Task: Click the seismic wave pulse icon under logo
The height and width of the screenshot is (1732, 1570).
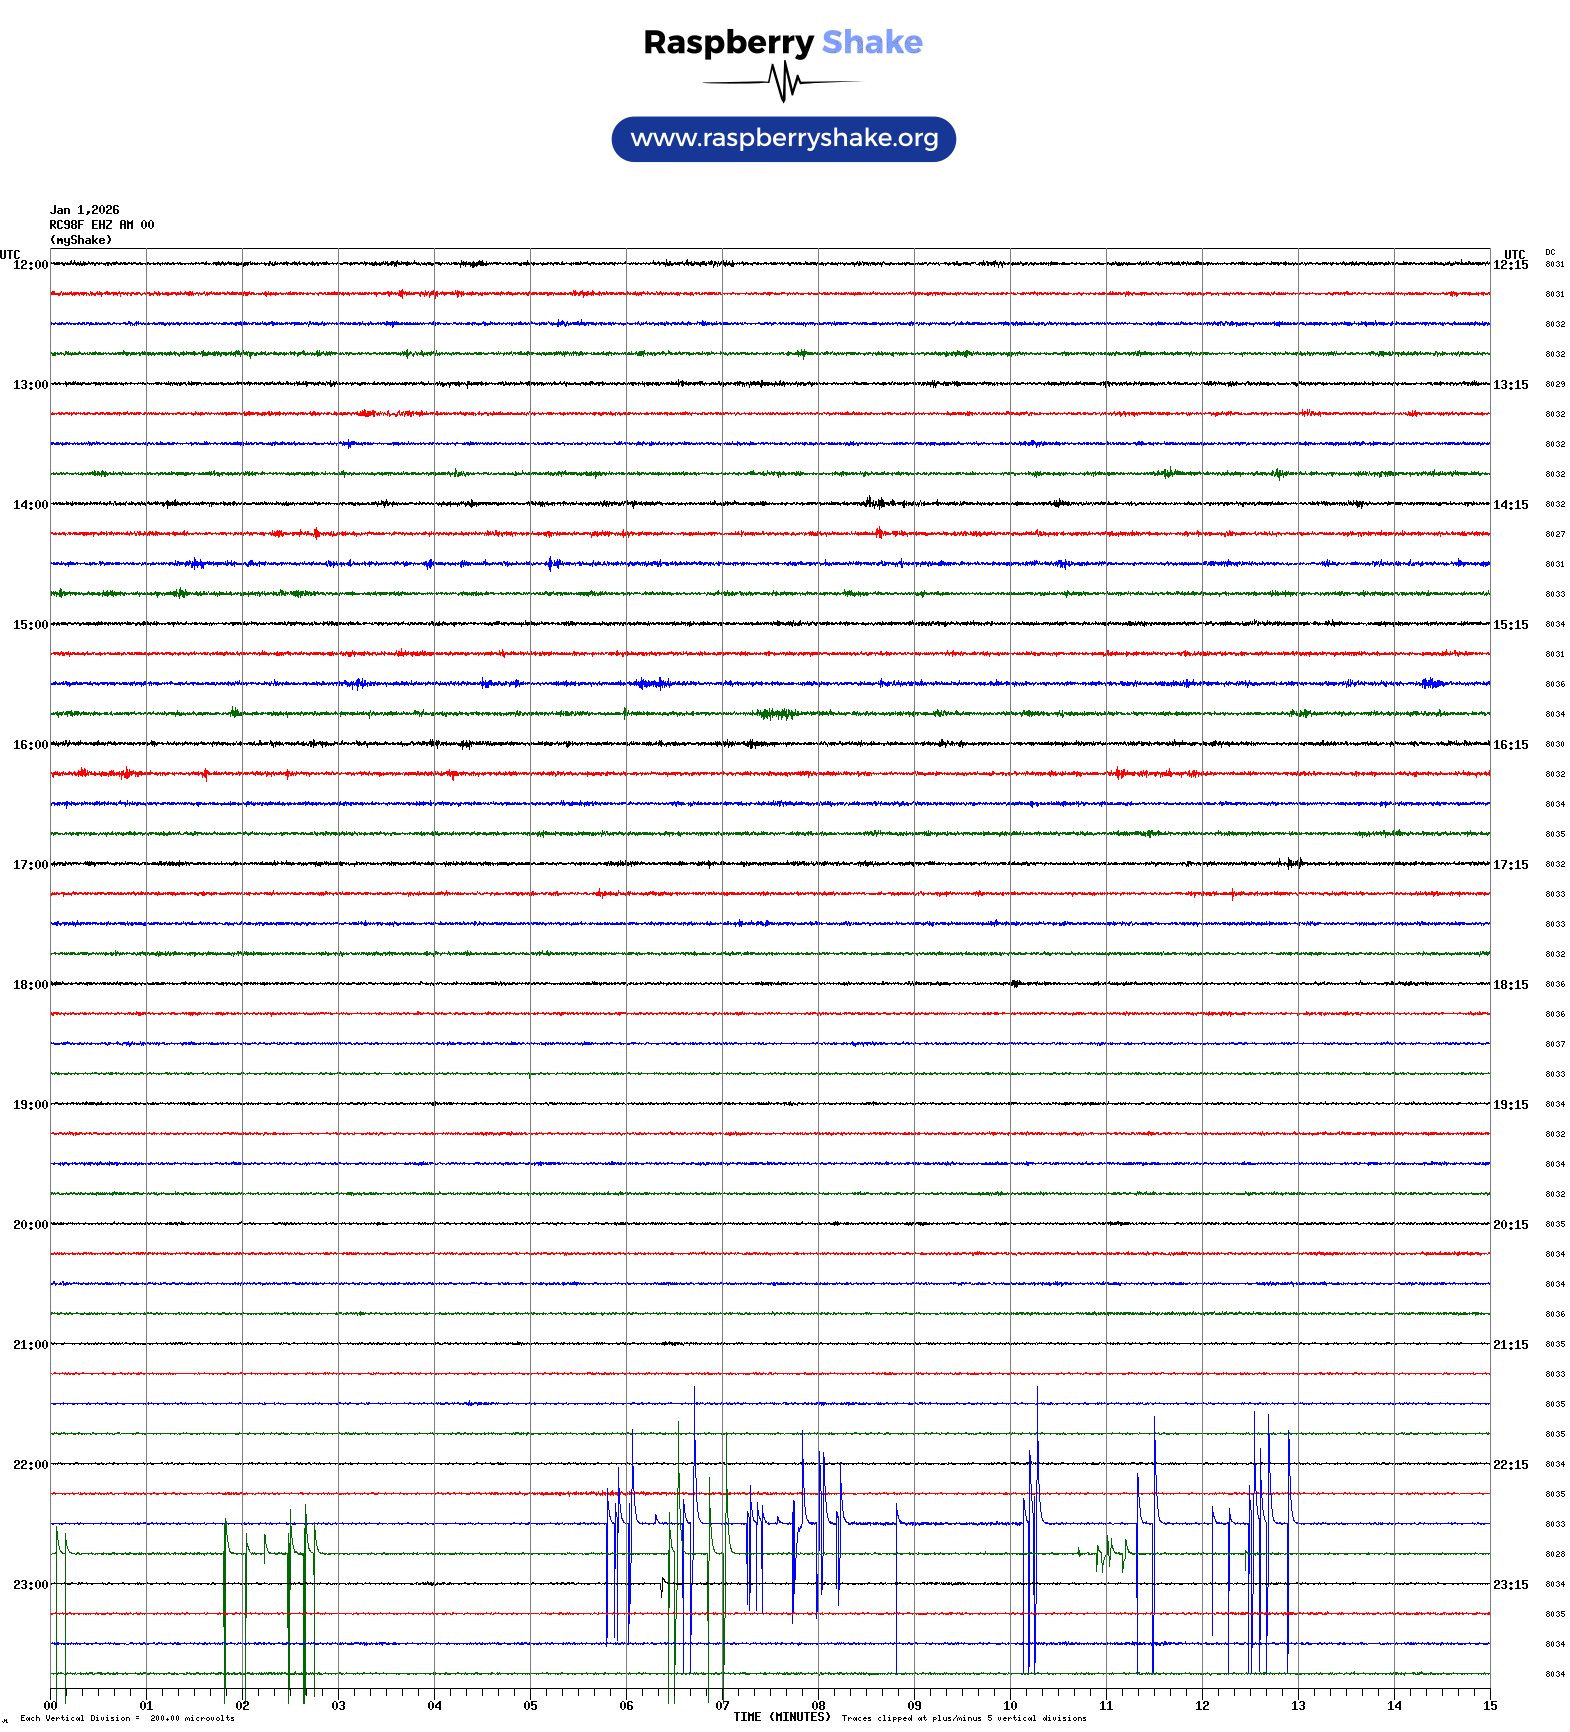Action: (x=783, y=82)
